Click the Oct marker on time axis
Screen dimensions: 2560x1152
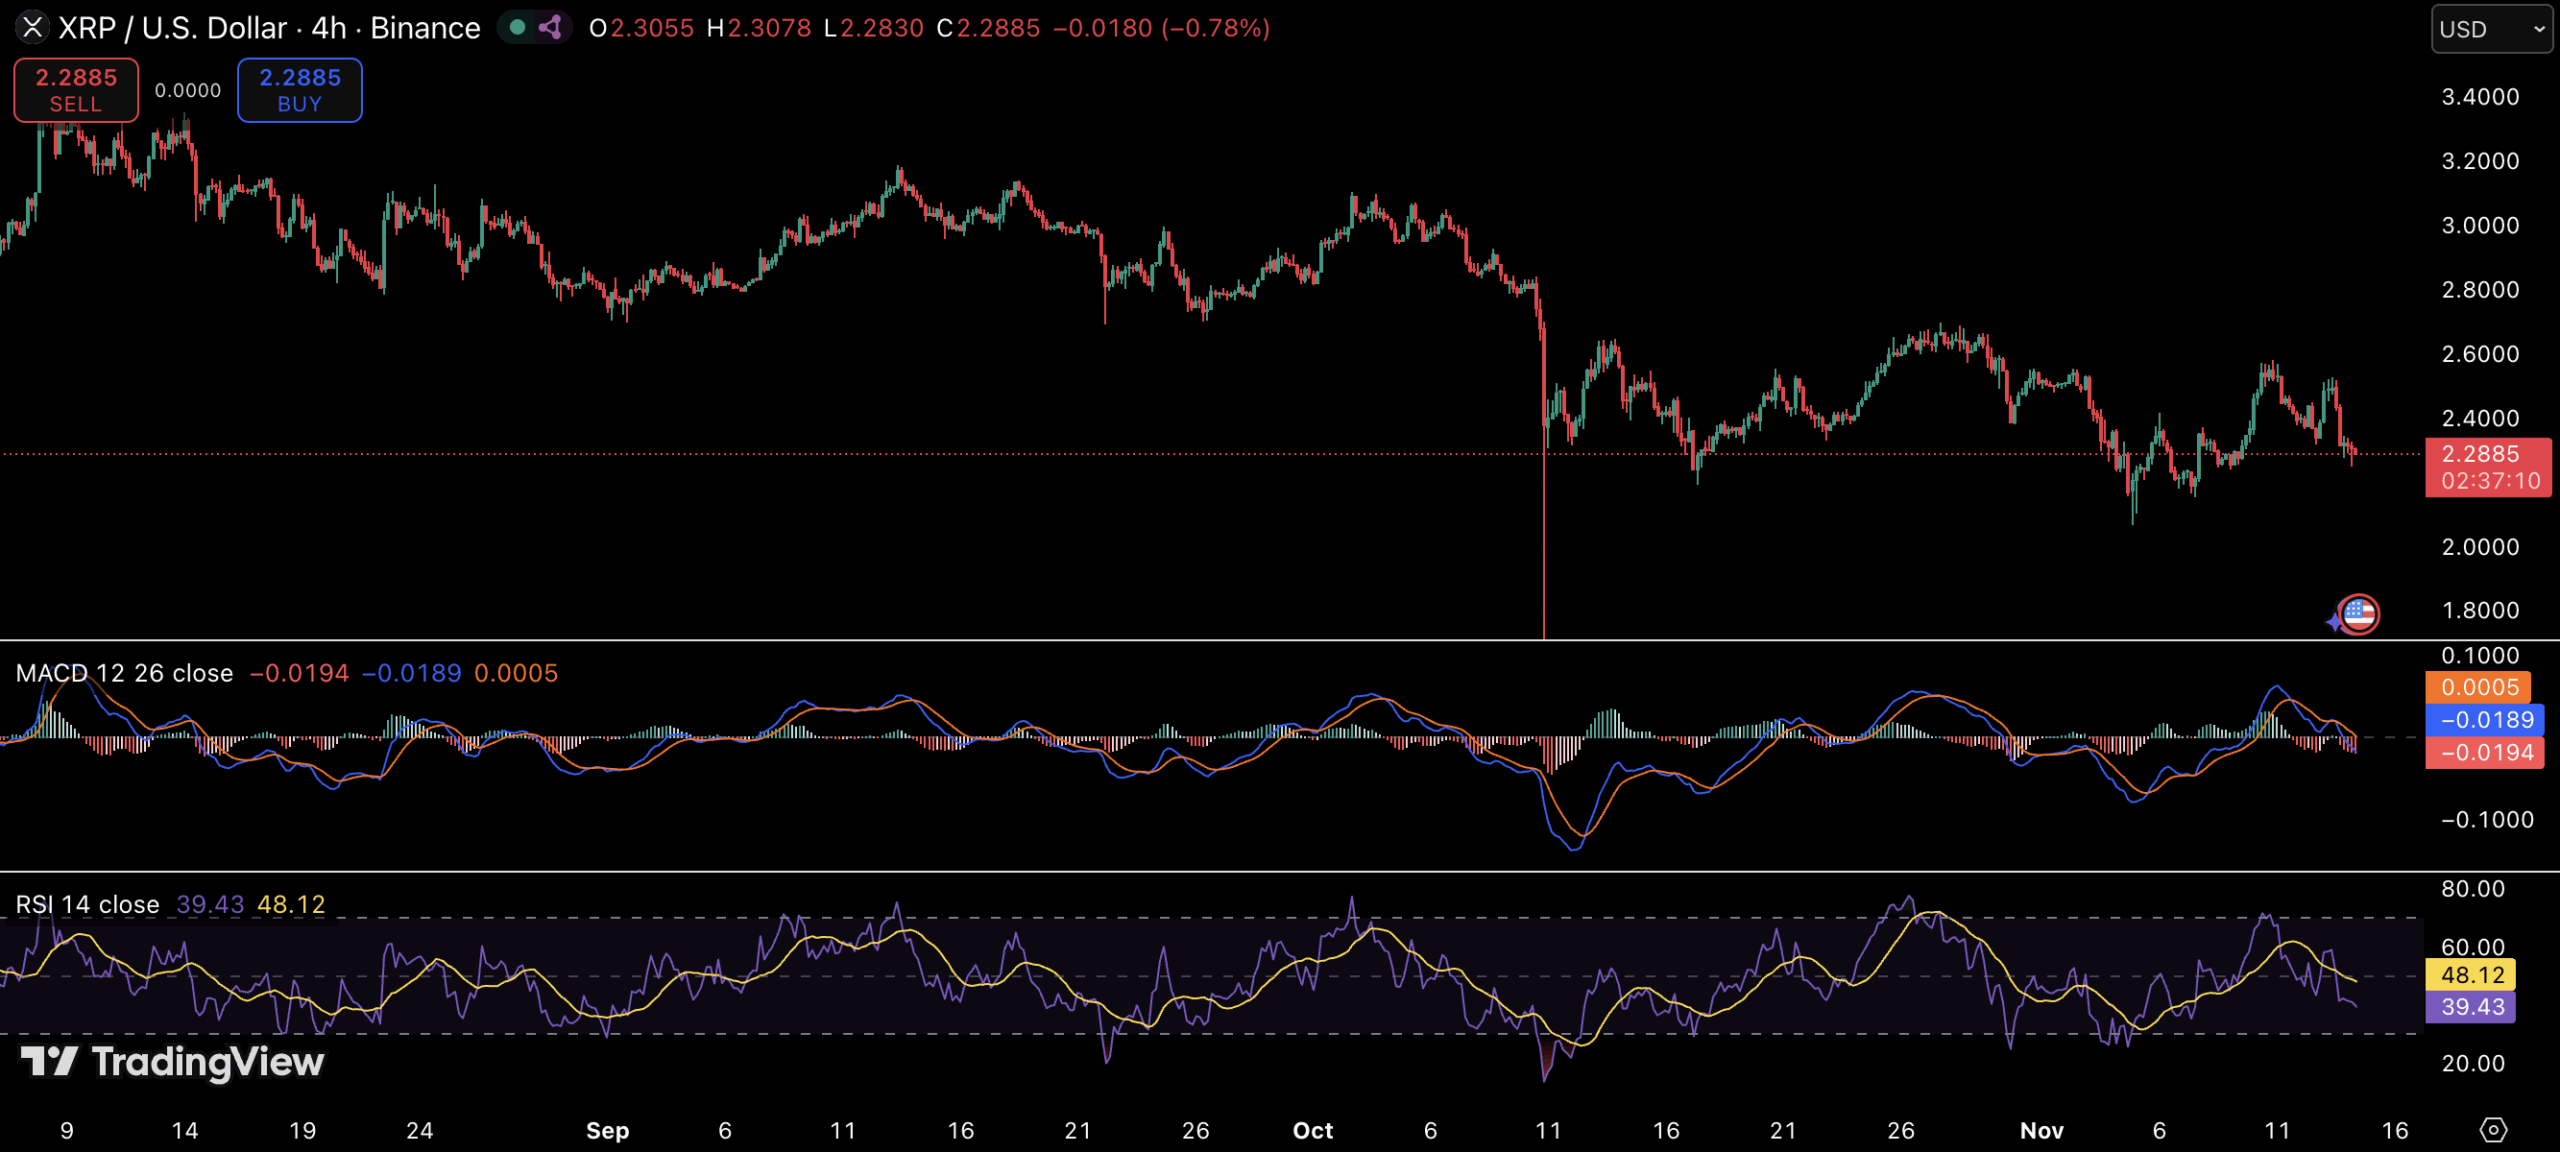click(1312, 1131)
